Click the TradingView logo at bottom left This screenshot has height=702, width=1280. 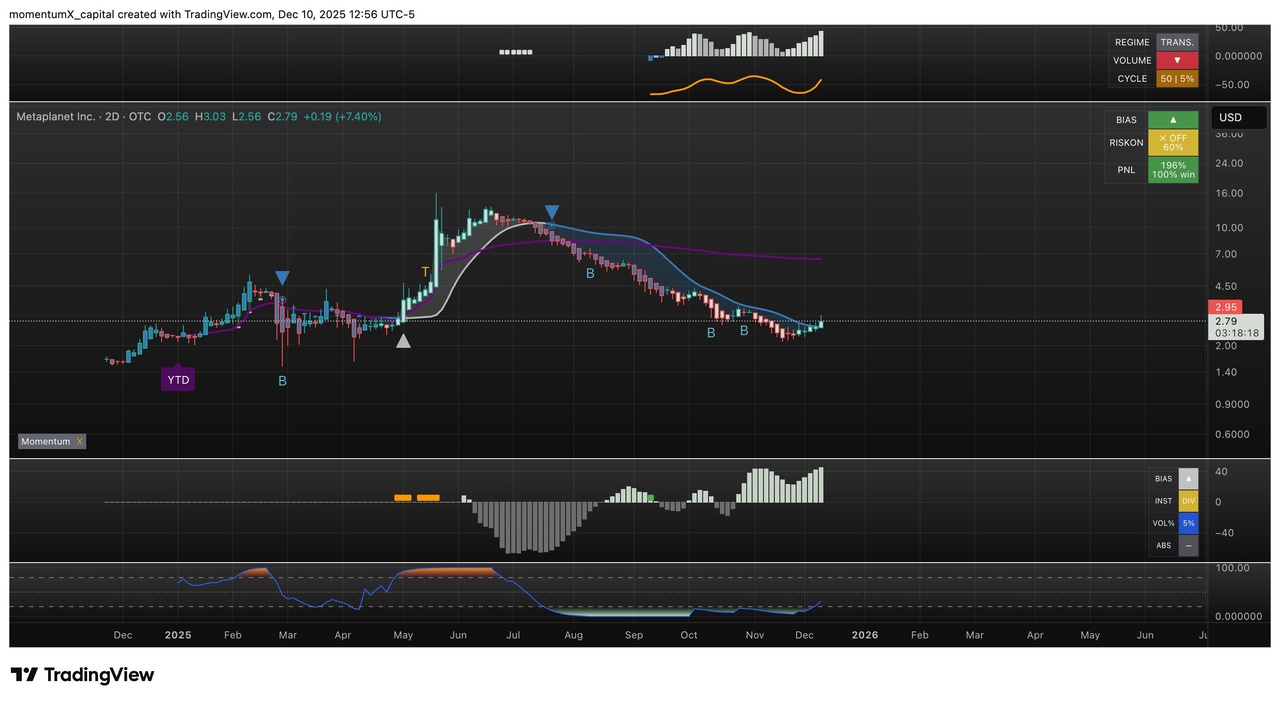pos(83,675)
